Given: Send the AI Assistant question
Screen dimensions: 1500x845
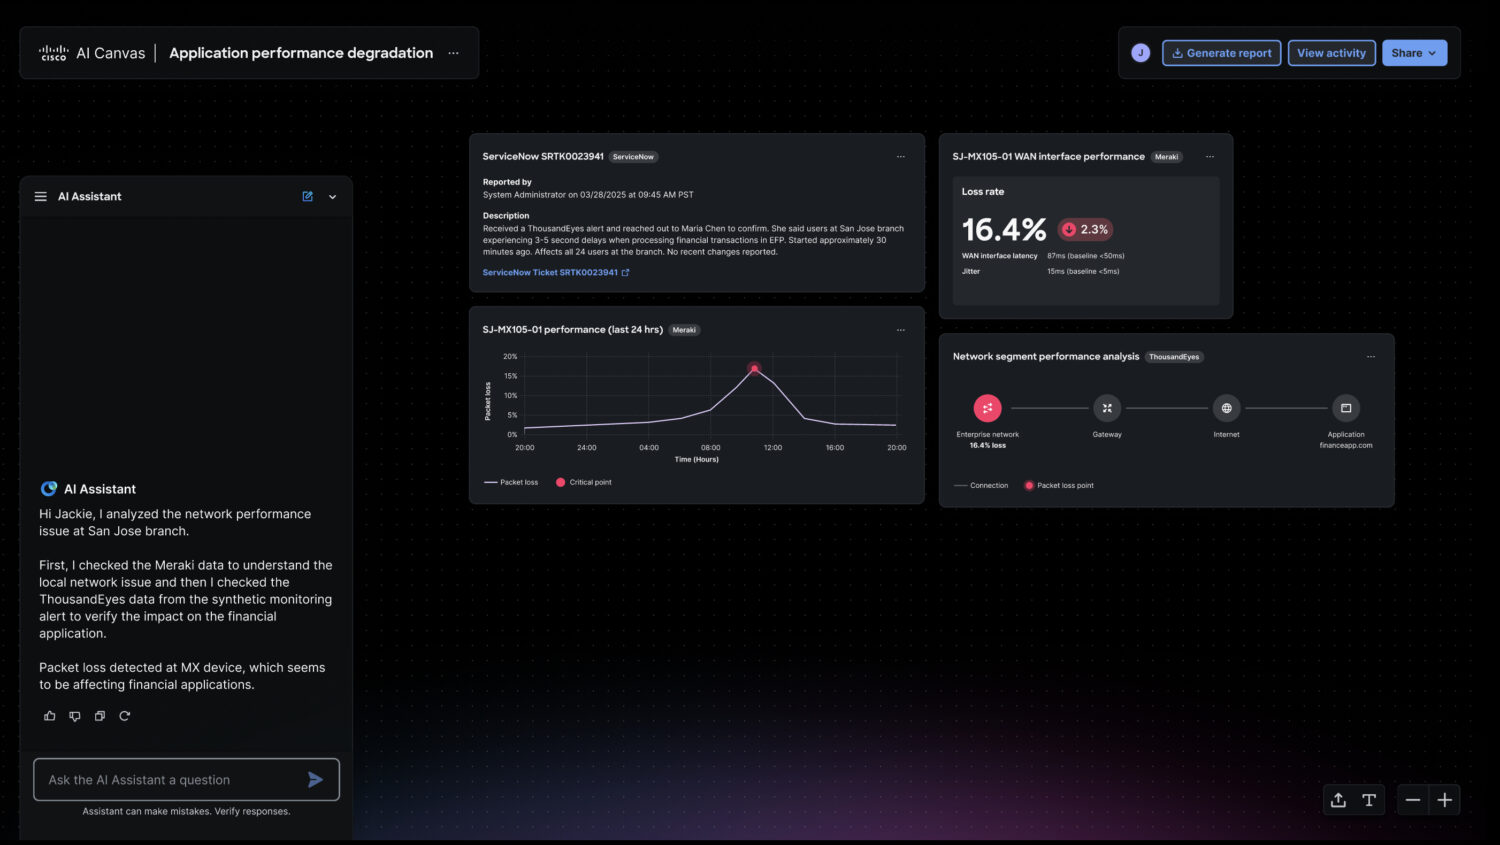Looking at the screenshot, I should pyautogui.click(x=315, y=780).
